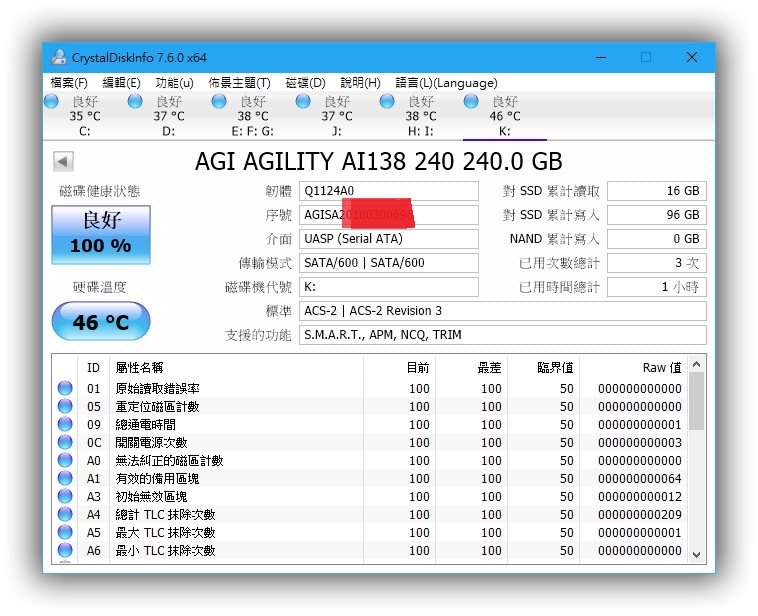Click raw value 000000000209
Screen dimensions: 758x616
[x=640, y=514]
